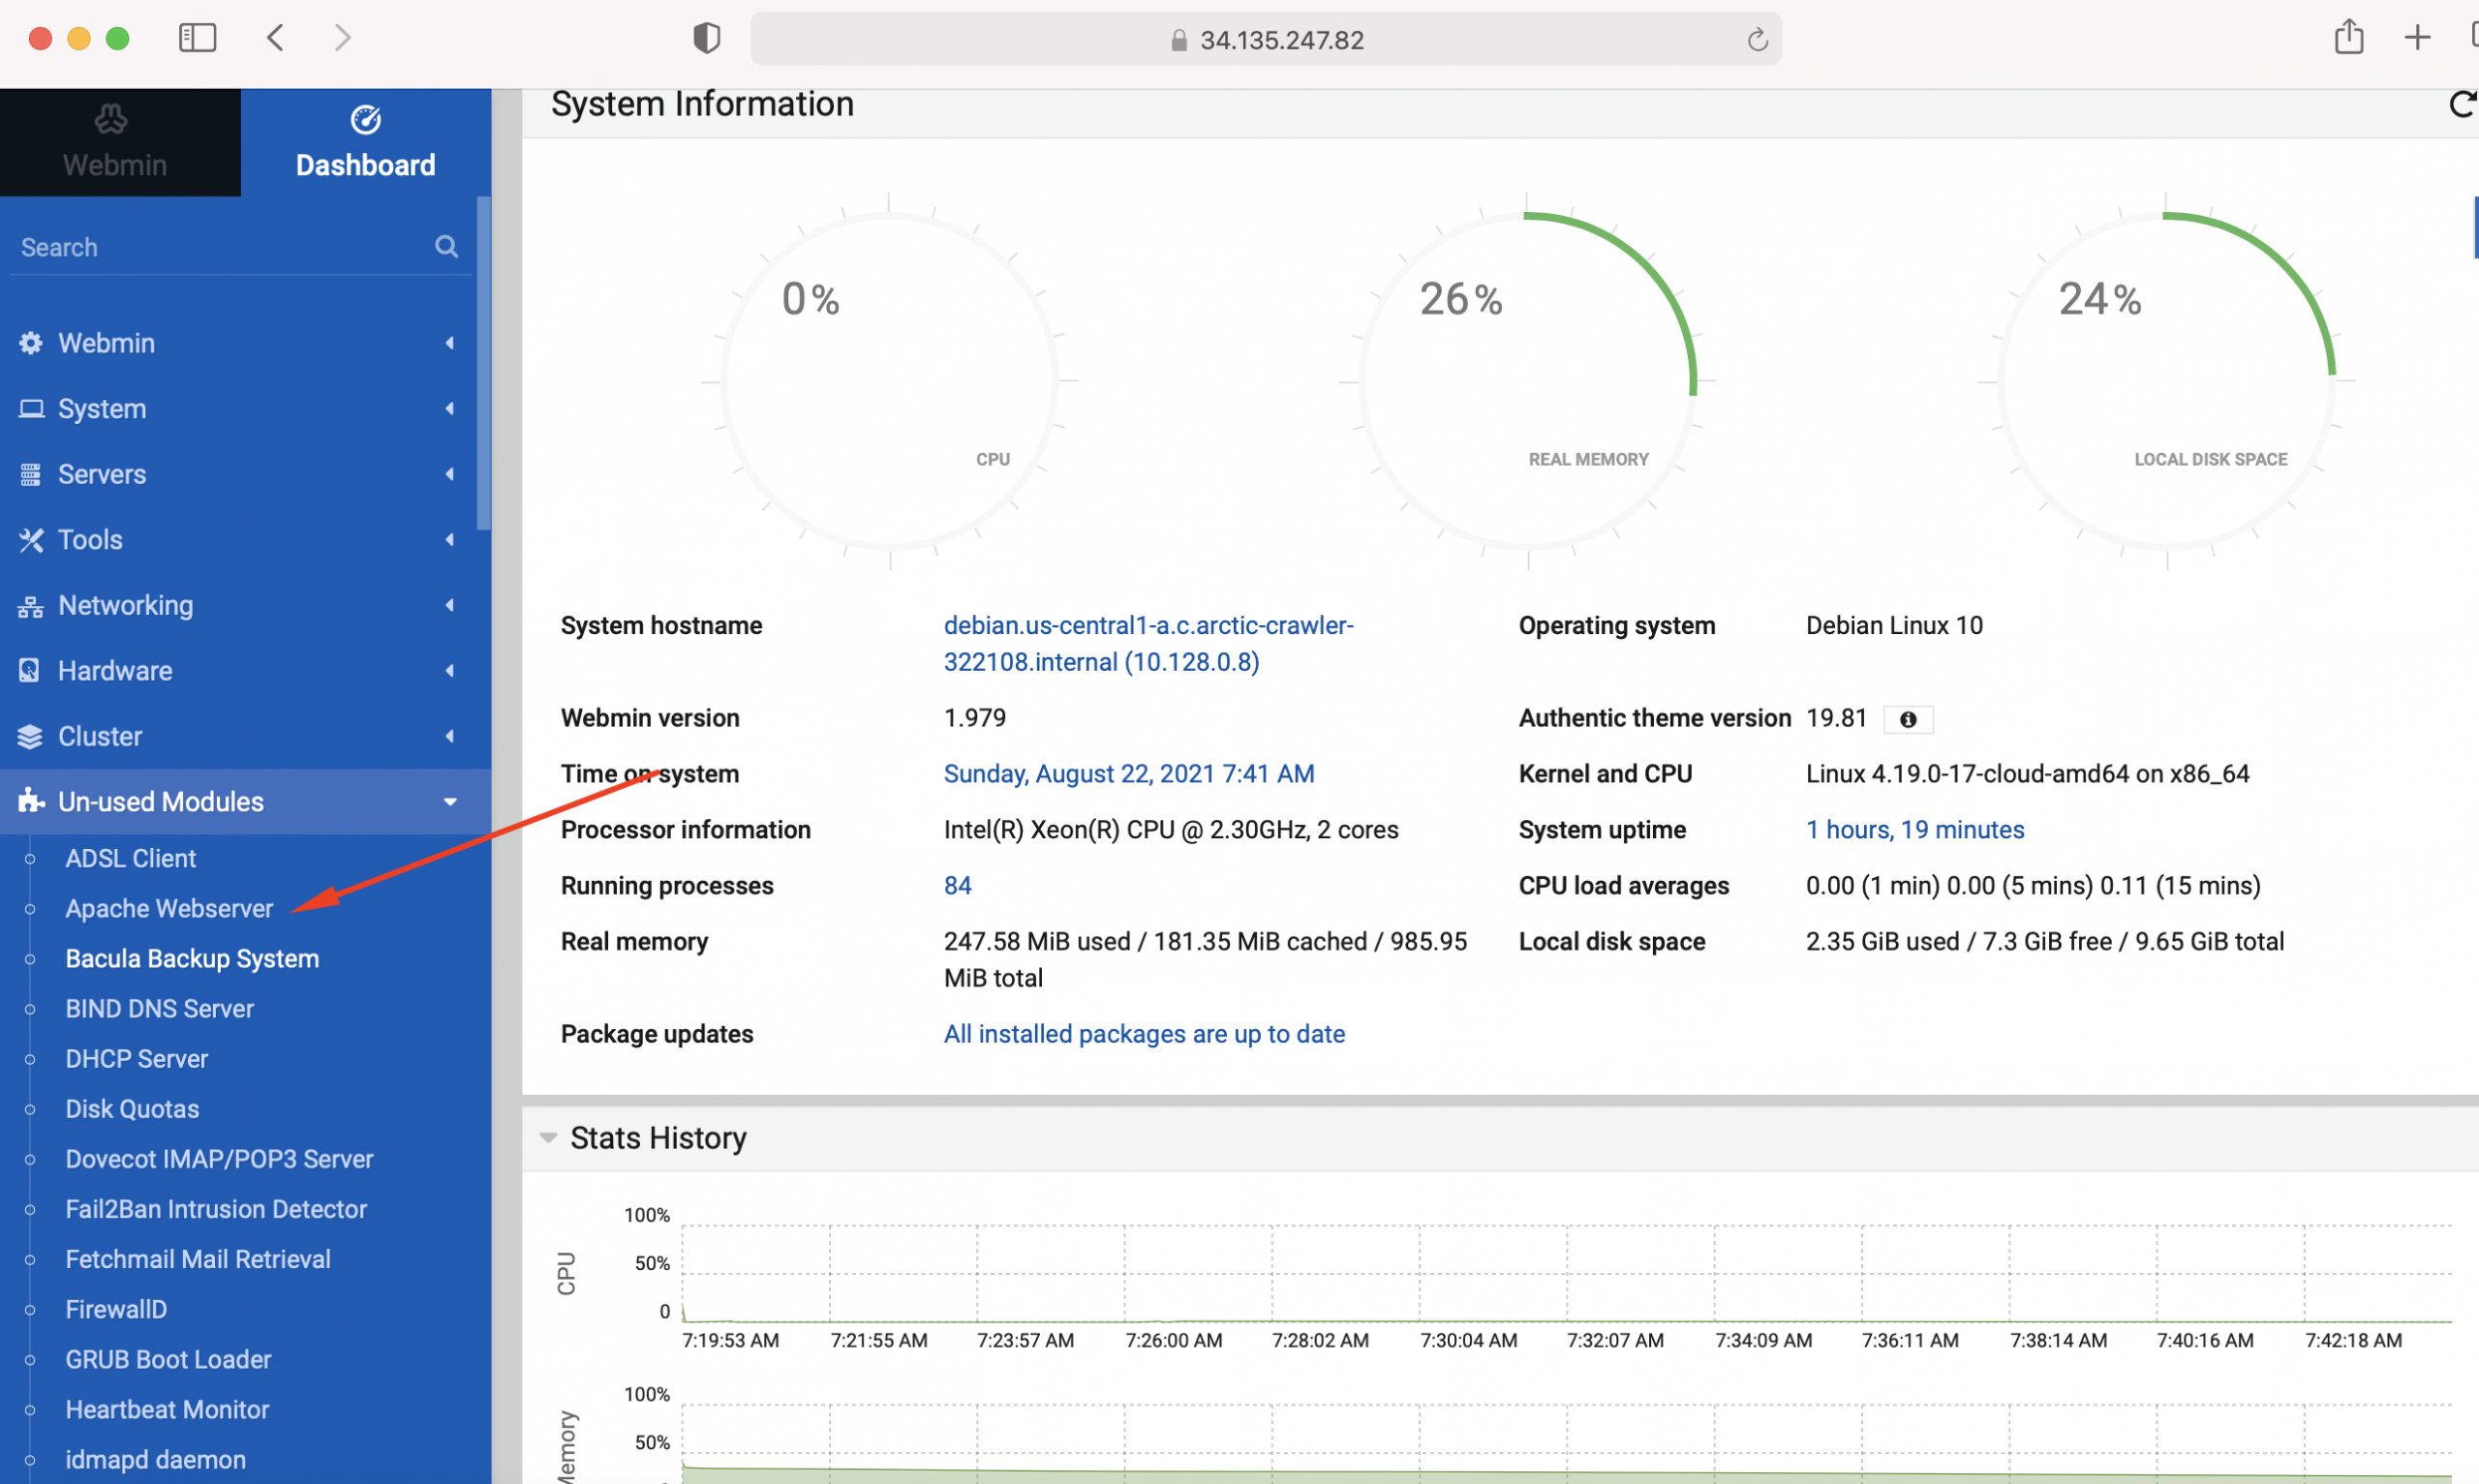2479x1484 pixels.
Task: Click the system hostname link
Action: pos(1148,643)
